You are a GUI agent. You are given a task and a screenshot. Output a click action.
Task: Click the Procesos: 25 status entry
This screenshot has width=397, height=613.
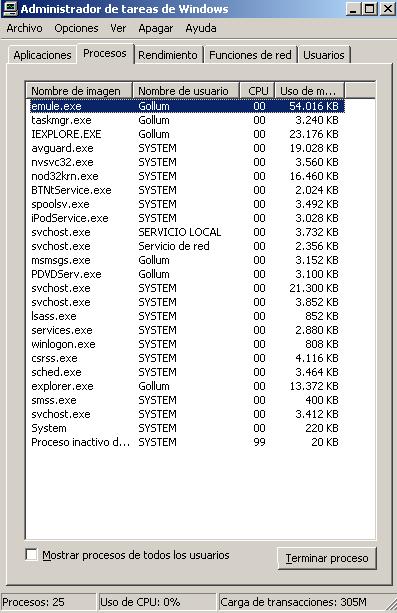coord(49,602)
